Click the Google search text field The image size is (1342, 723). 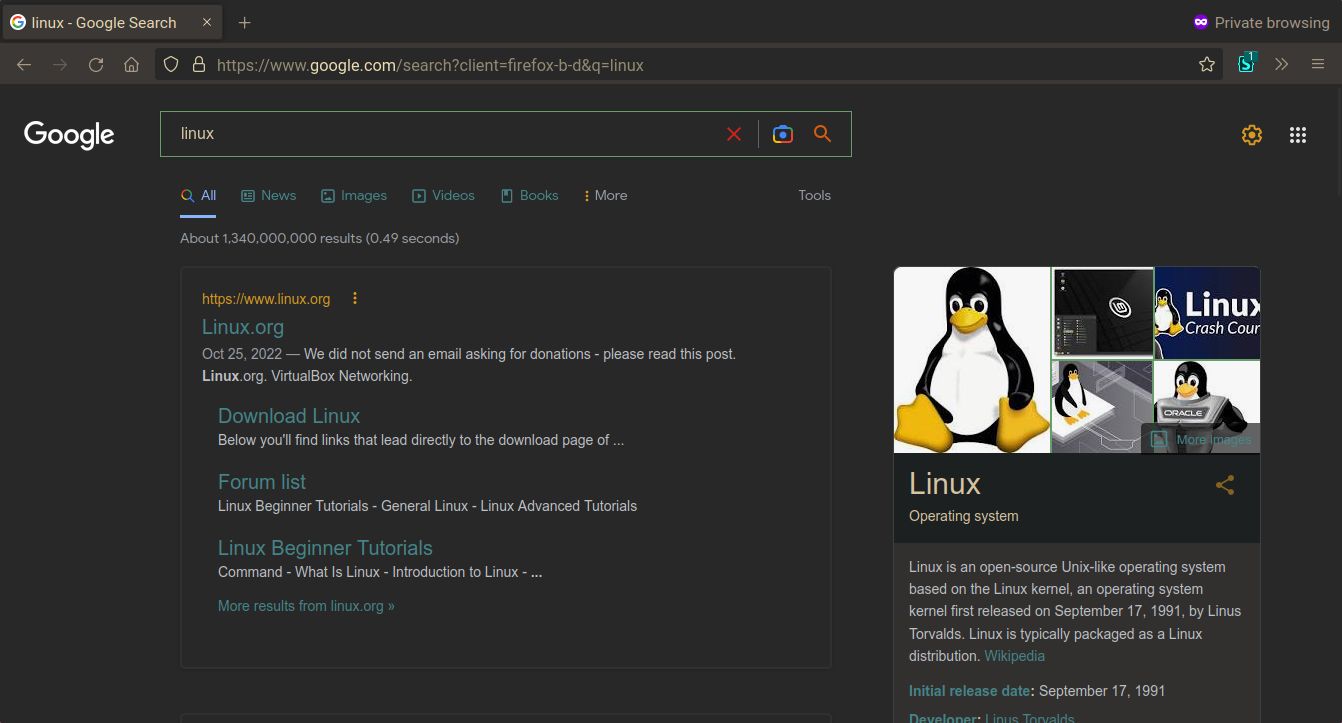tap(445, 134)
